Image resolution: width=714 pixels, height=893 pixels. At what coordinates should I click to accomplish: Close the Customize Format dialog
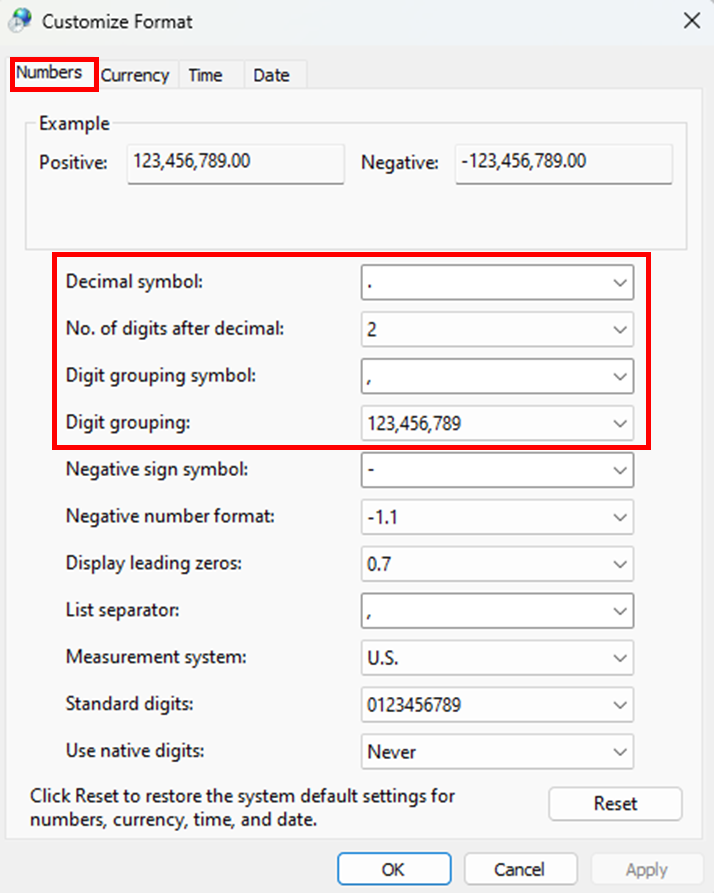(x=690, y=20)
